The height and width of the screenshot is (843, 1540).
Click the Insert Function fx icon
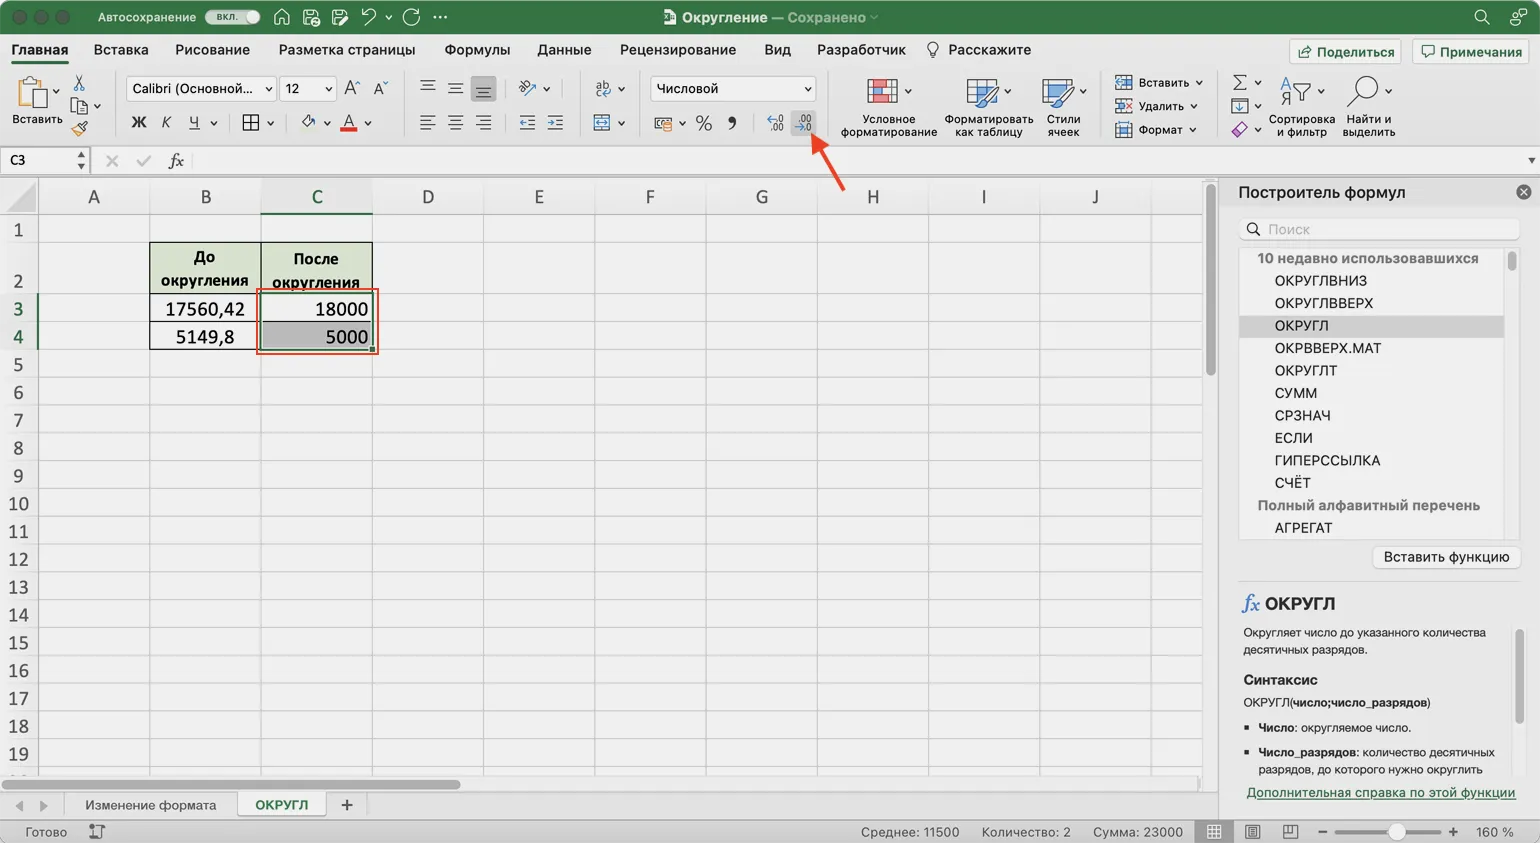(x=176, y=161)
